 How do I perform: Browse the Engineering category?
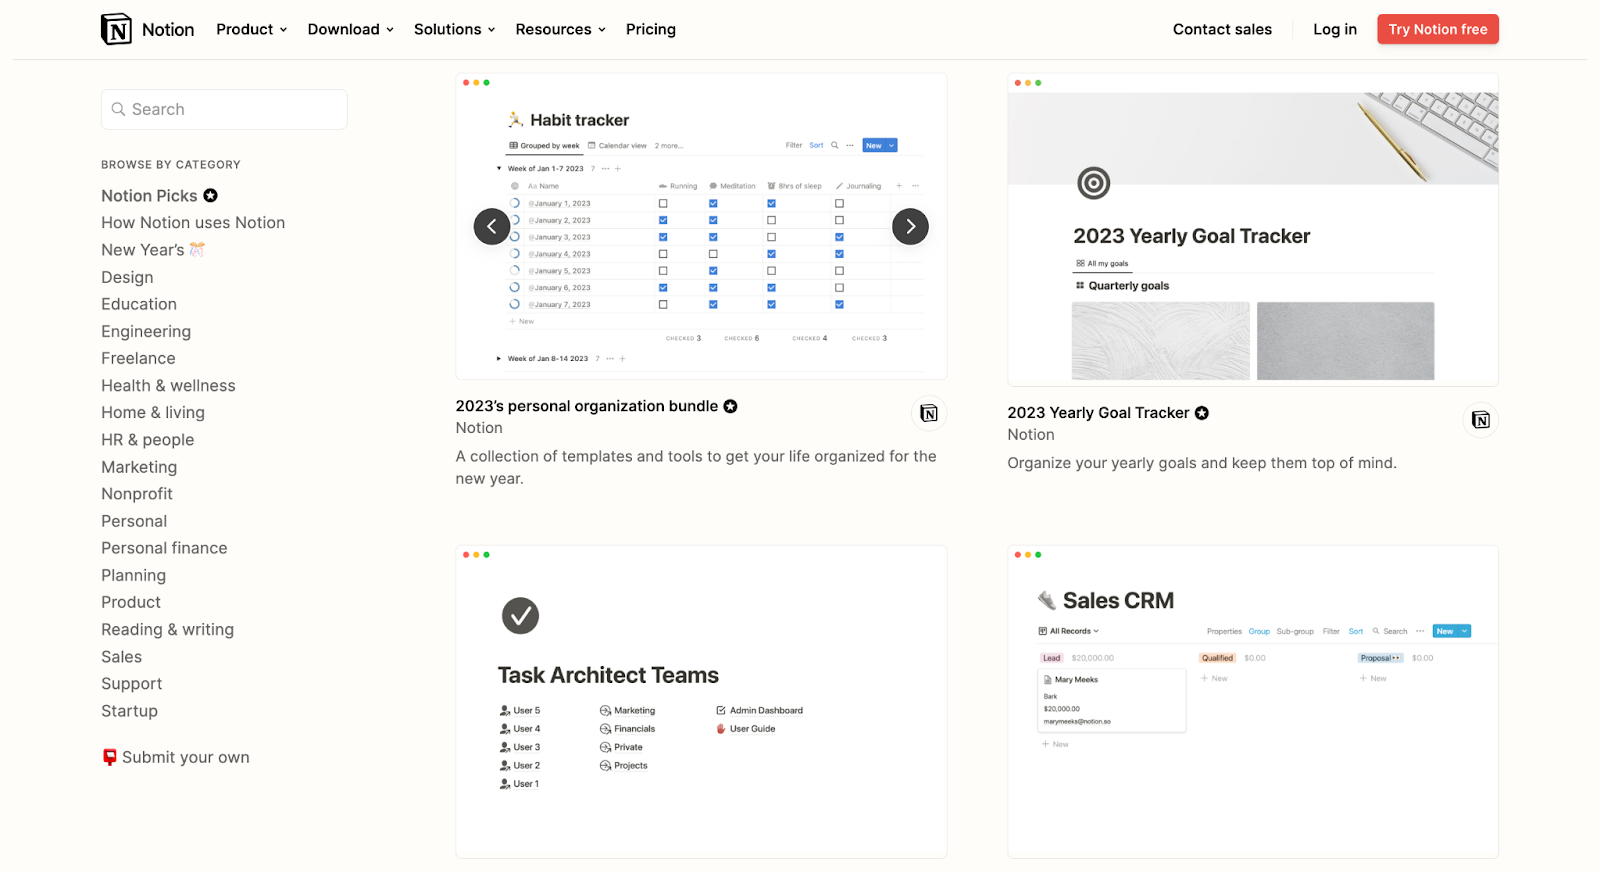click(x=146, y=331)
